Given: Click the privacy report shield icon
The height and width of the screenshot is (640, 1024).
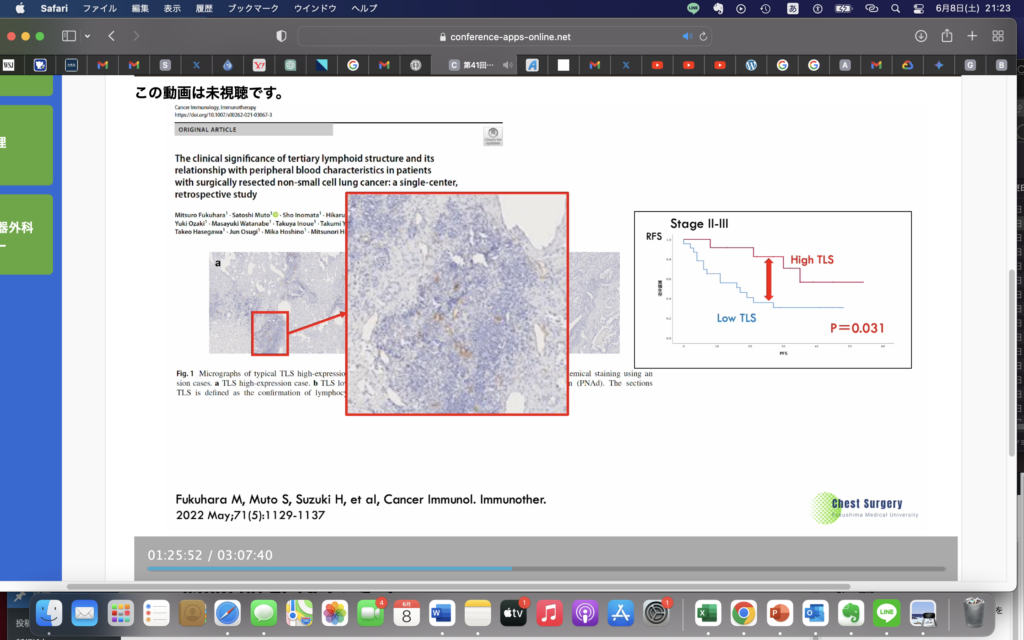Looking at the screenshot, I should point(281,36).
